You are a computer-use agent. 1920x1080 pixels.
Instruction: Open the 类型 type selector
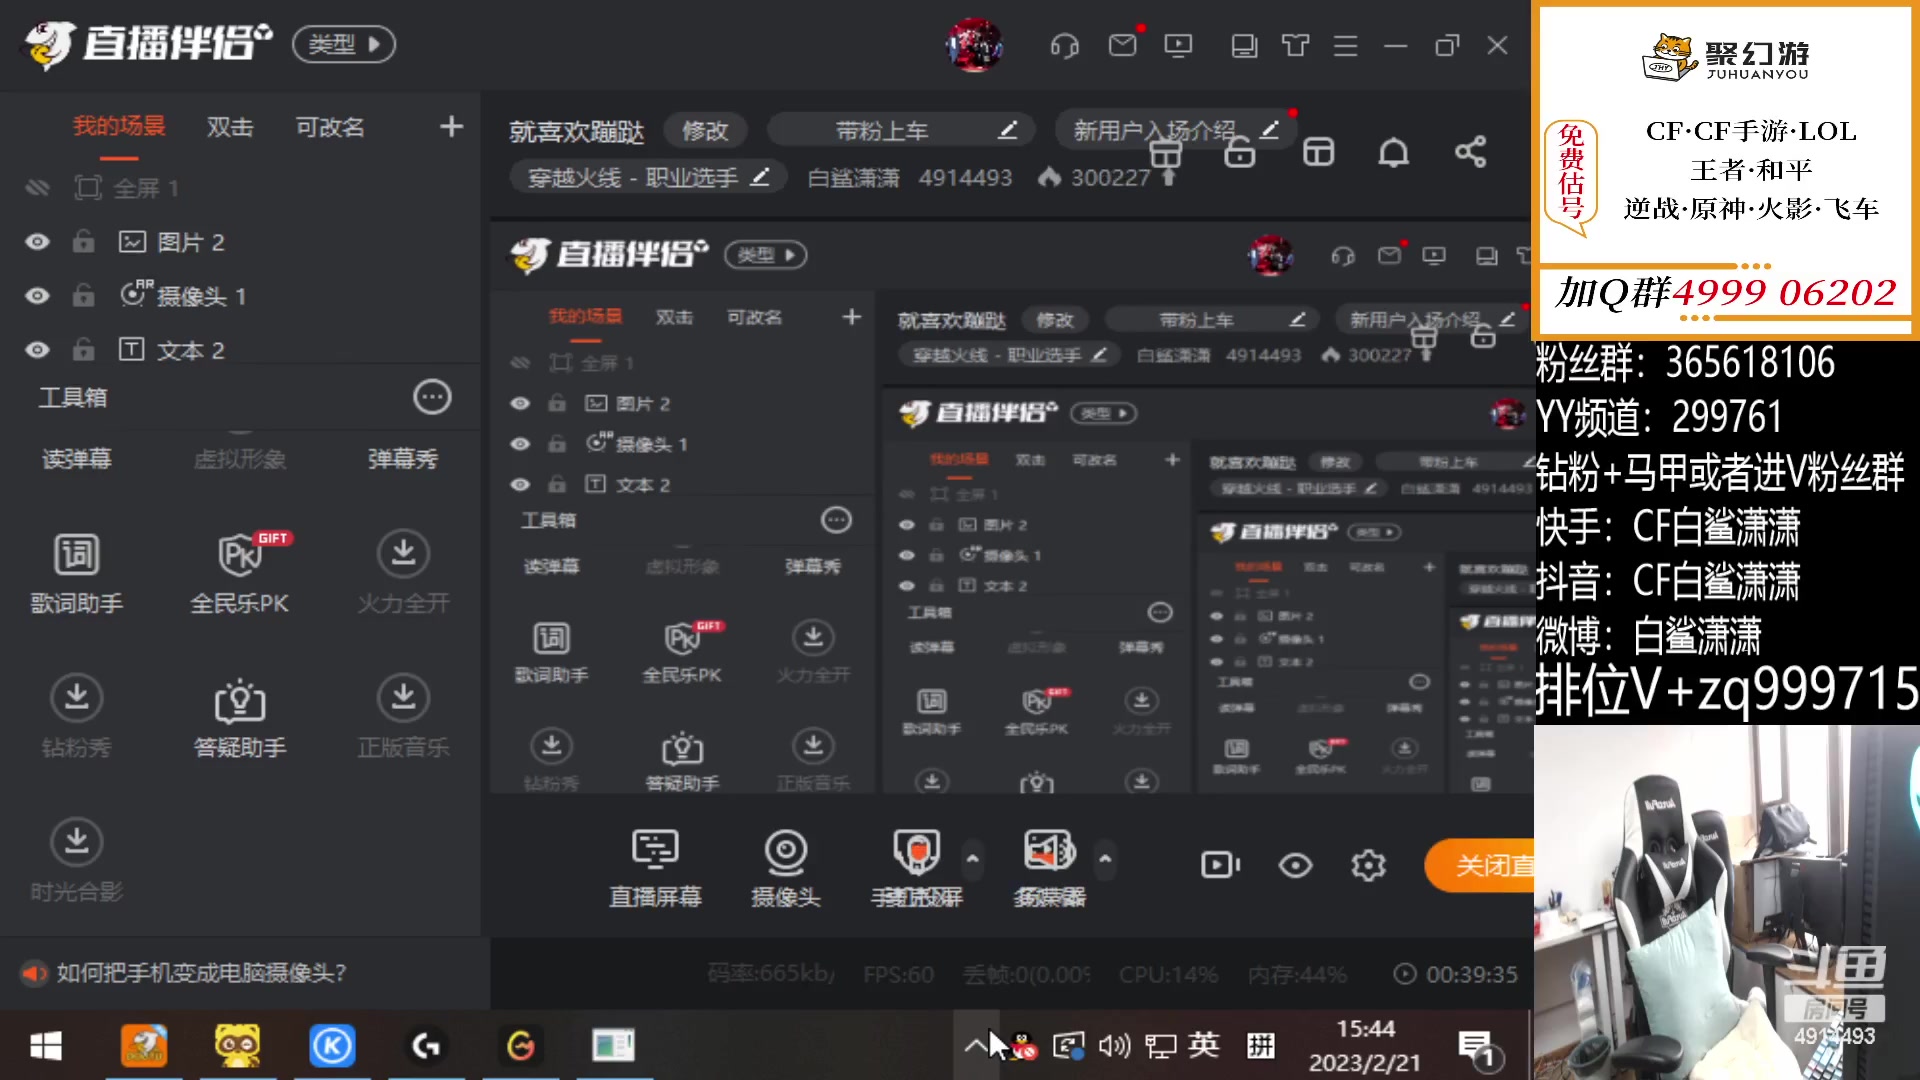click(x=344, y=44)
